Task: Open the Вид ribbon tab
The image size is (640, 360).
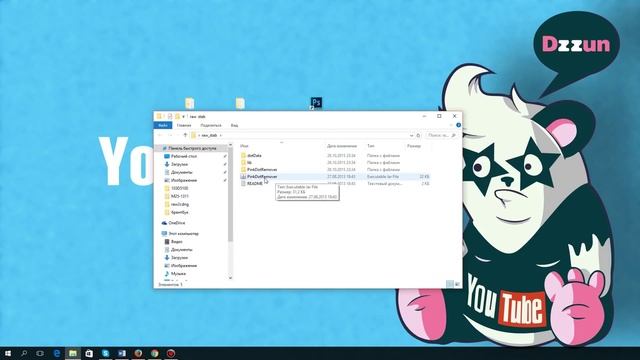Action: coord(234,125)
